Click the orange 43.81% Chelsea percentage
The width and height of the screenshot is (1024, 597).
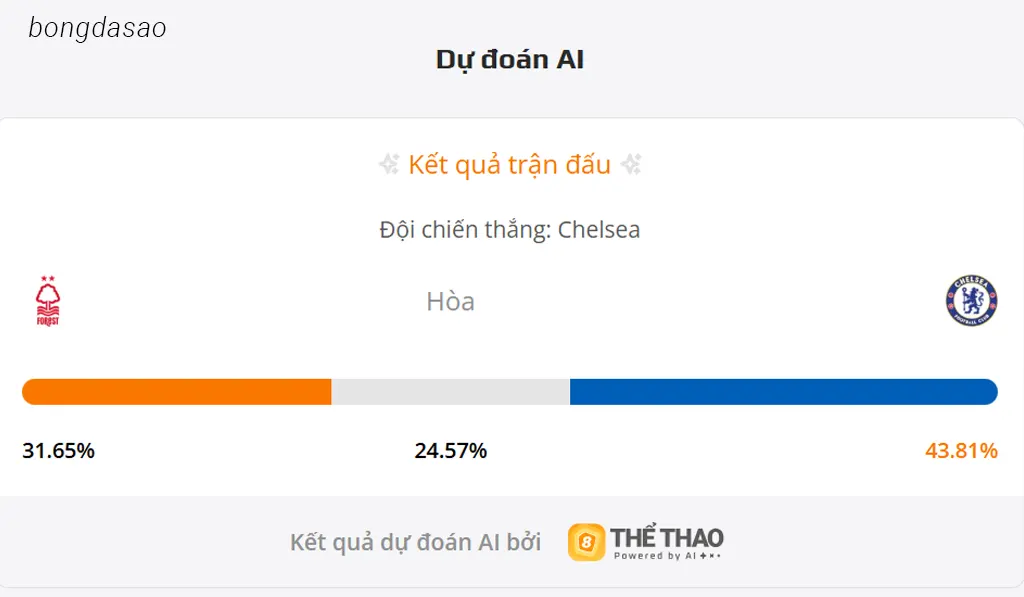961,451
